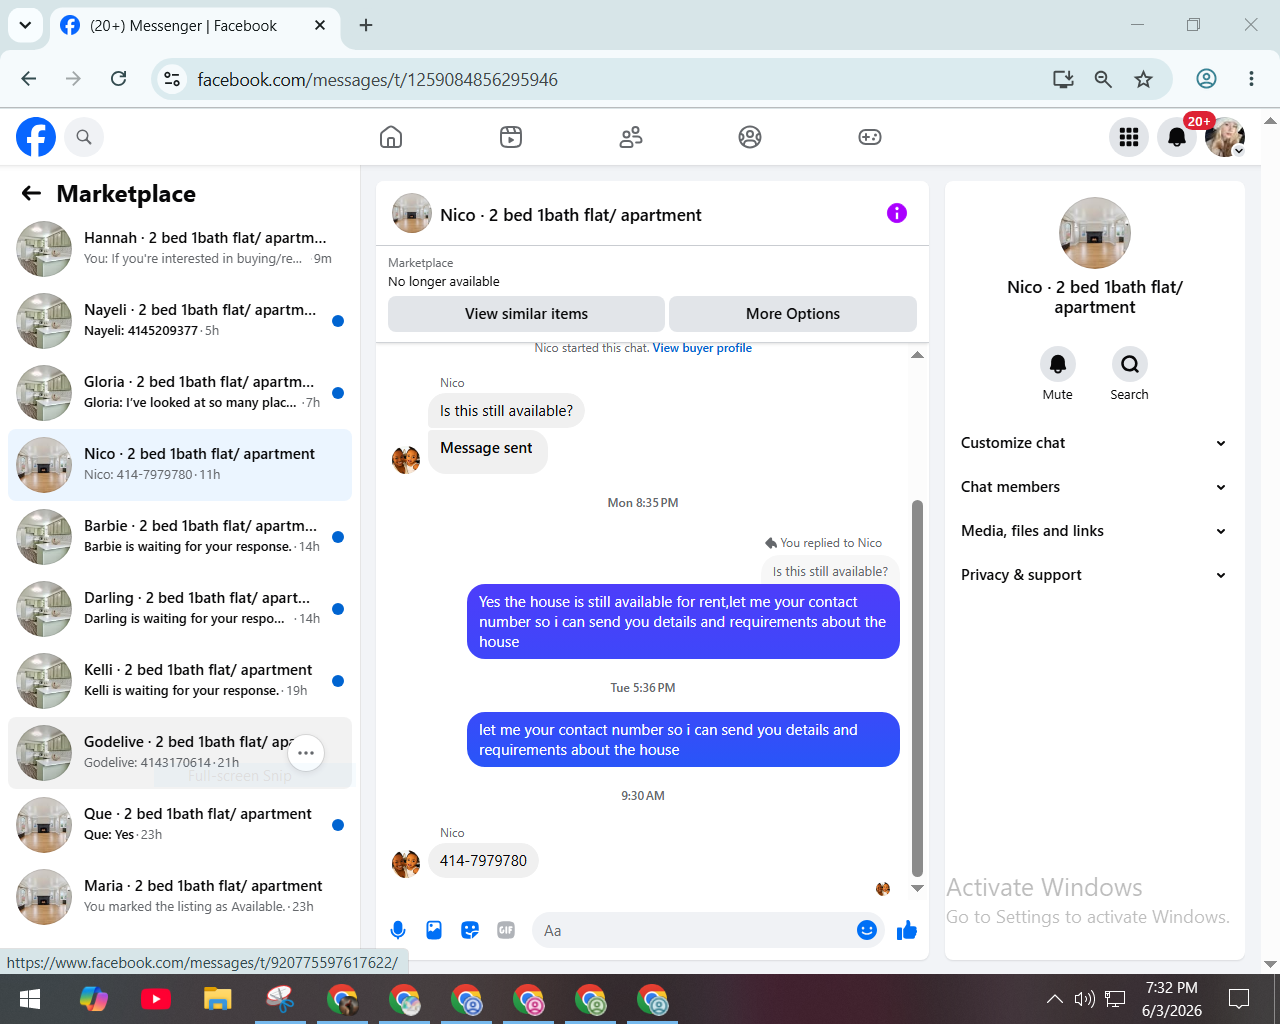Expand the Chat members section
Image resolution: width=1280 pixels, height=1024 pixels.
[x=1094, y=487]
